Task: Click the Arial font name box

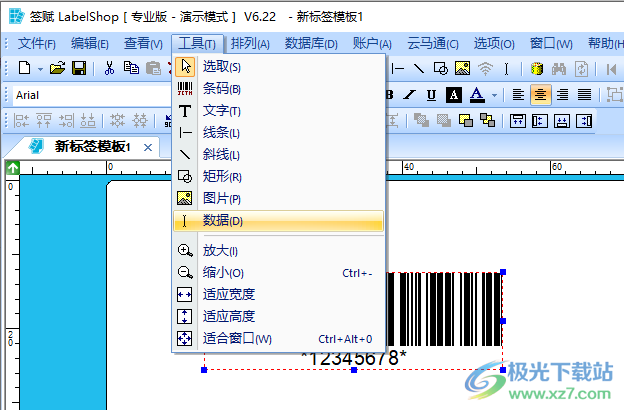Action: 92,95
